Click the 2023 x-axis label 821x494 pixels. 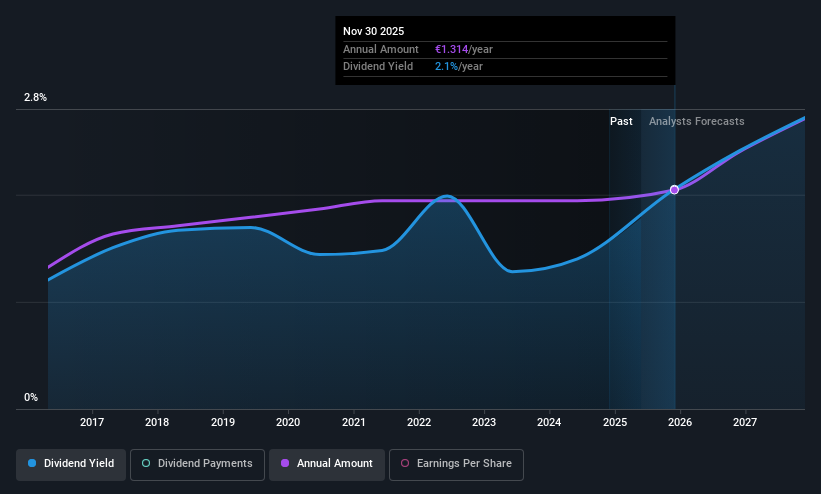click(x=484, y=422)
